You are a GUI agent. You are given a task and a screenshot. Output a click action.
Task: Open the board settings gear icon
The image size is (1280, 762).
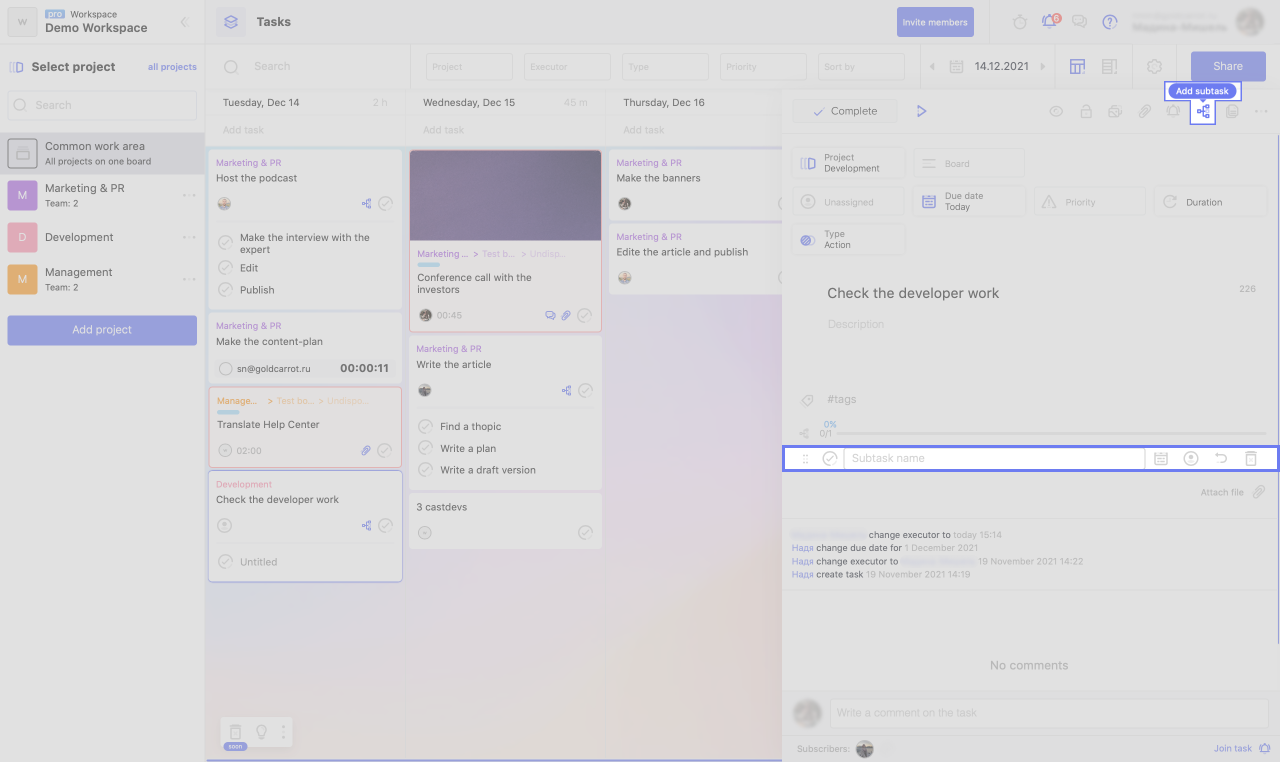coord(1154,67)
